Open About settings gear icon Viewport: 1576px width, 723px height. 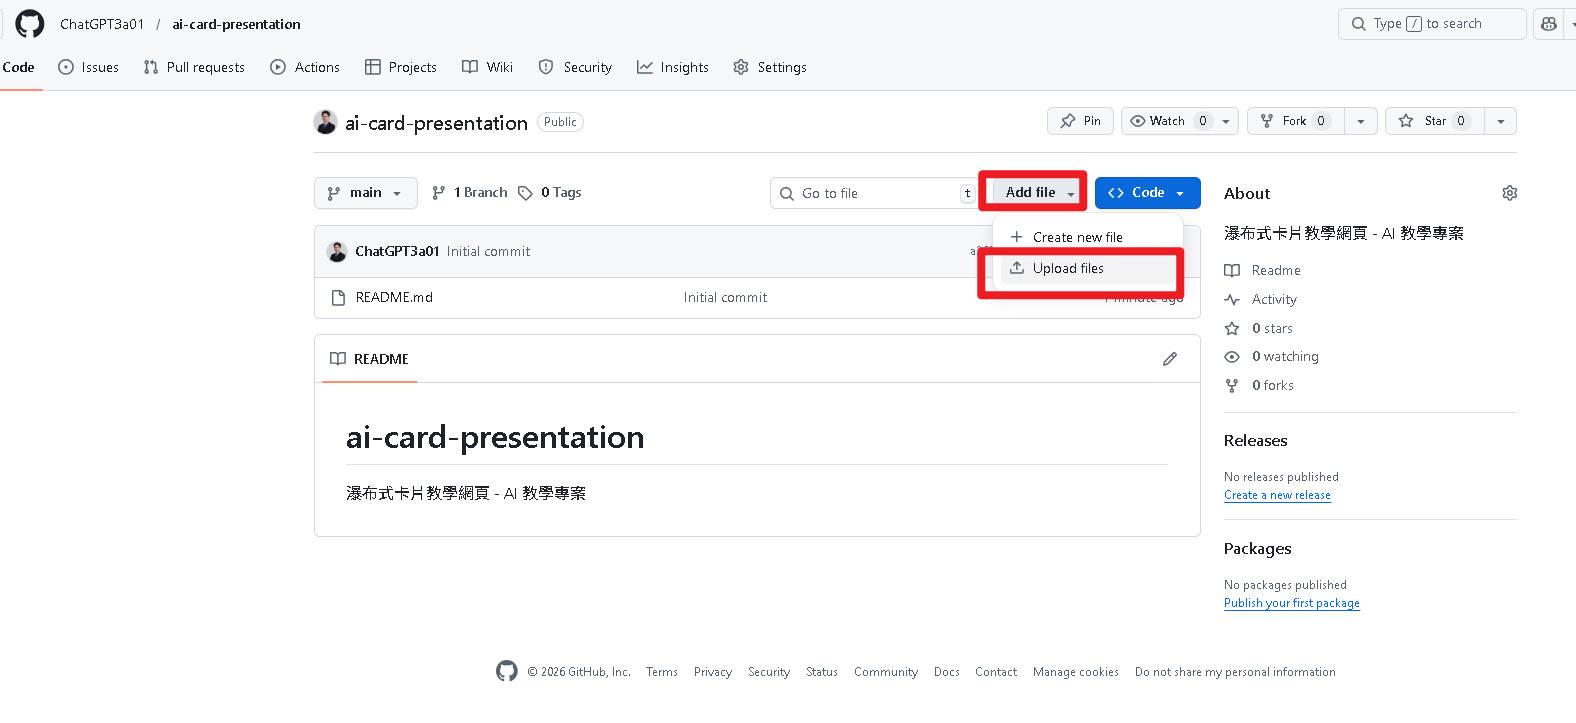coord(1509,193)
